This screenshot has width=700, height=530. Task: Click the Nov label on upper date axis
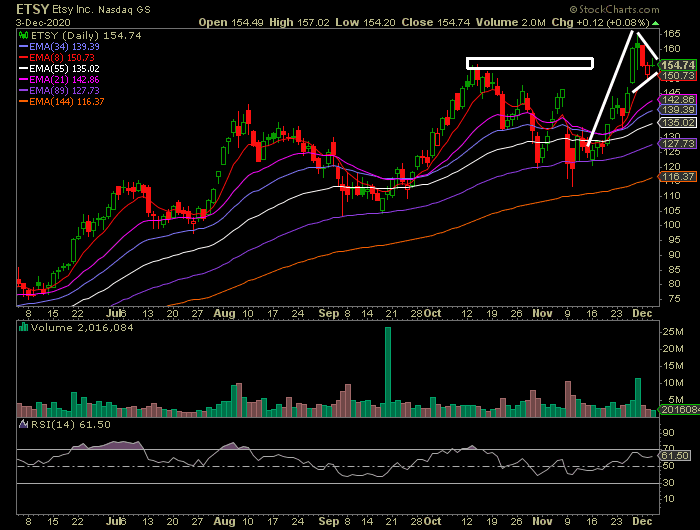542,313
